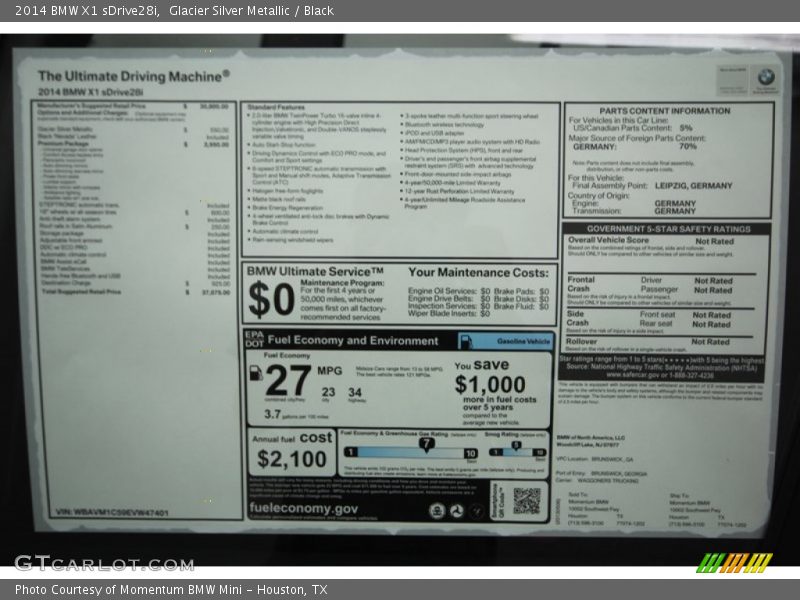The height and width of the screenshot is (600, 800).
Task: Select the Parts Content Information heading
Action: point(665,111)
